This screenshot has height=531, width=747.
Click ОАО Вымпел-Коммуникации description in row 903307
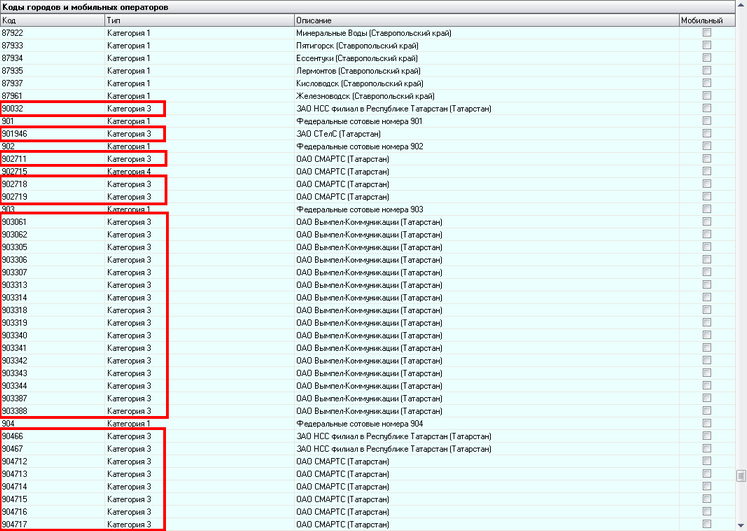coord(369,272)
